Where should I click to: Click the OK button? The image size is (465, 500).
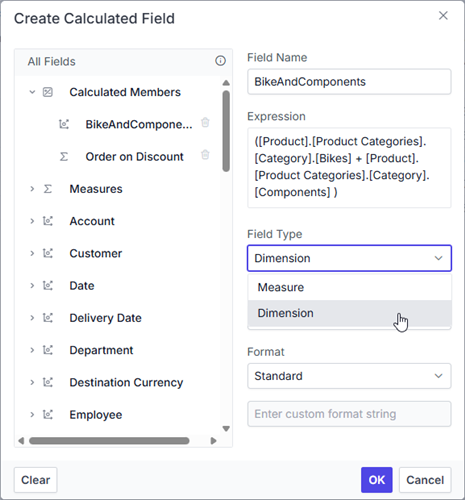[x=377, y=480]
